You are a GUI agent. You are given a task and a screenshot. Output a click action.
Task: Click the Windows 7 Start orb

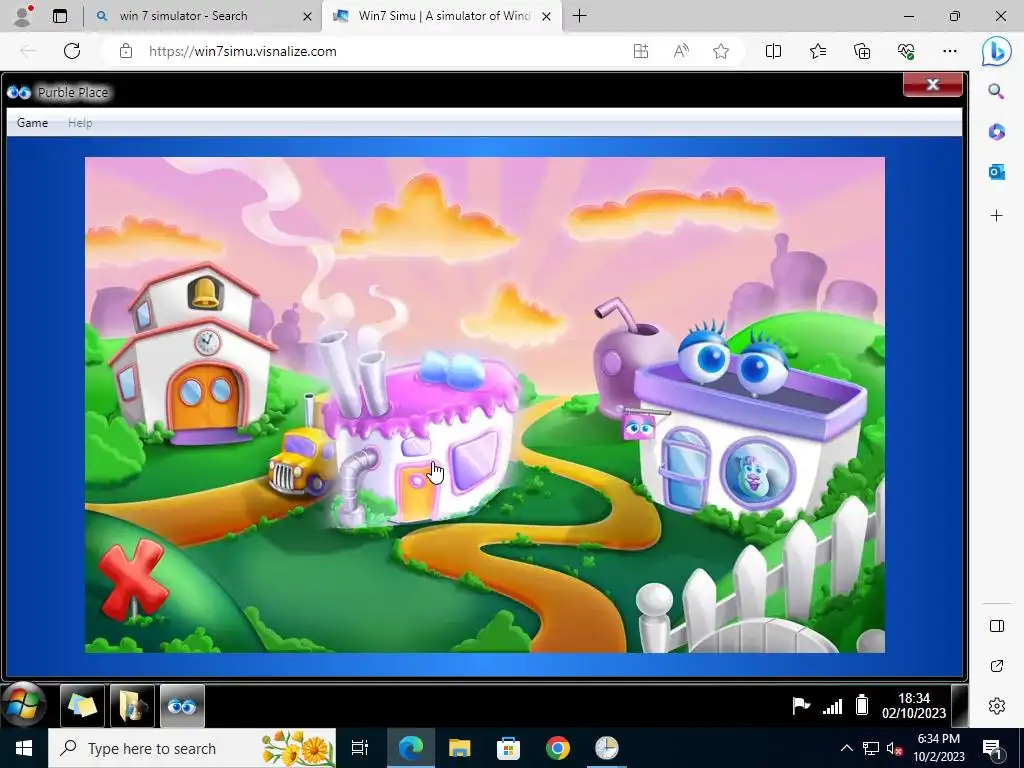point(25,705)
